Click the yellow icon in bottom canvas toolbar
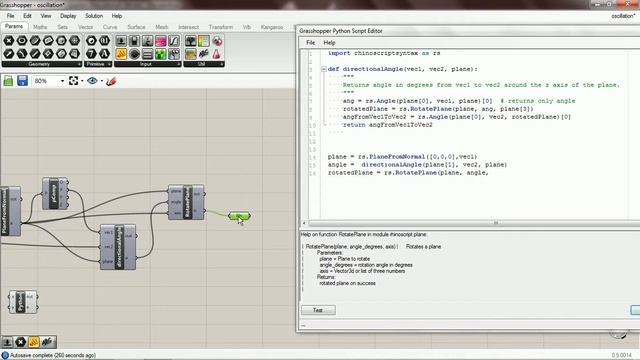 tap(34, 342)
